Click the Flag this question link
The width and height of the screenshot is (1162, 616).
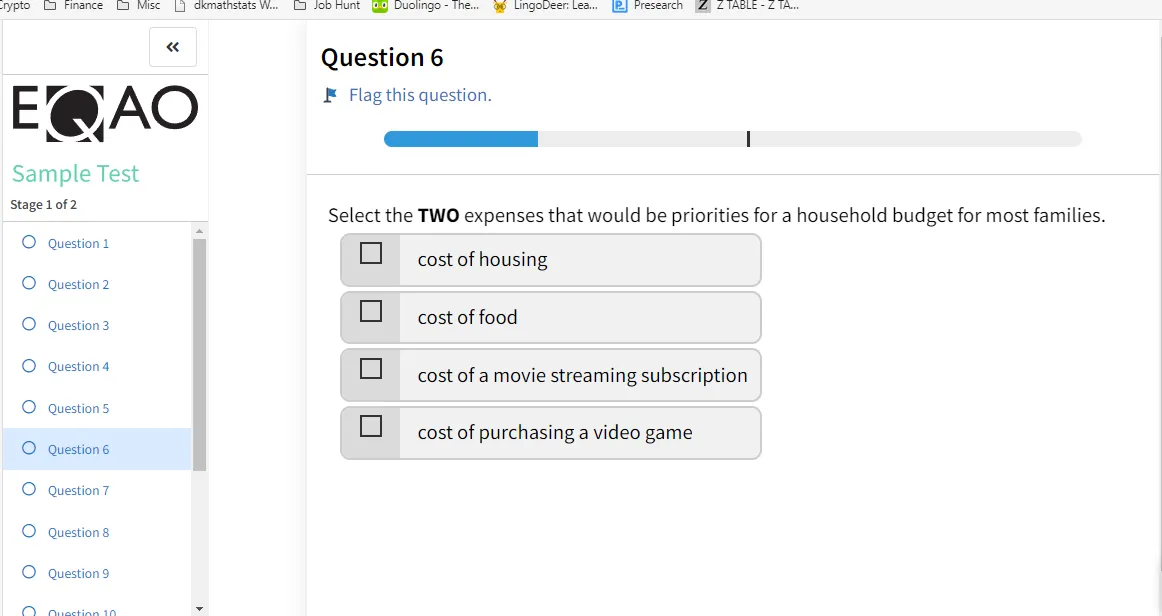pyautogui.click(x=420, y=96)
